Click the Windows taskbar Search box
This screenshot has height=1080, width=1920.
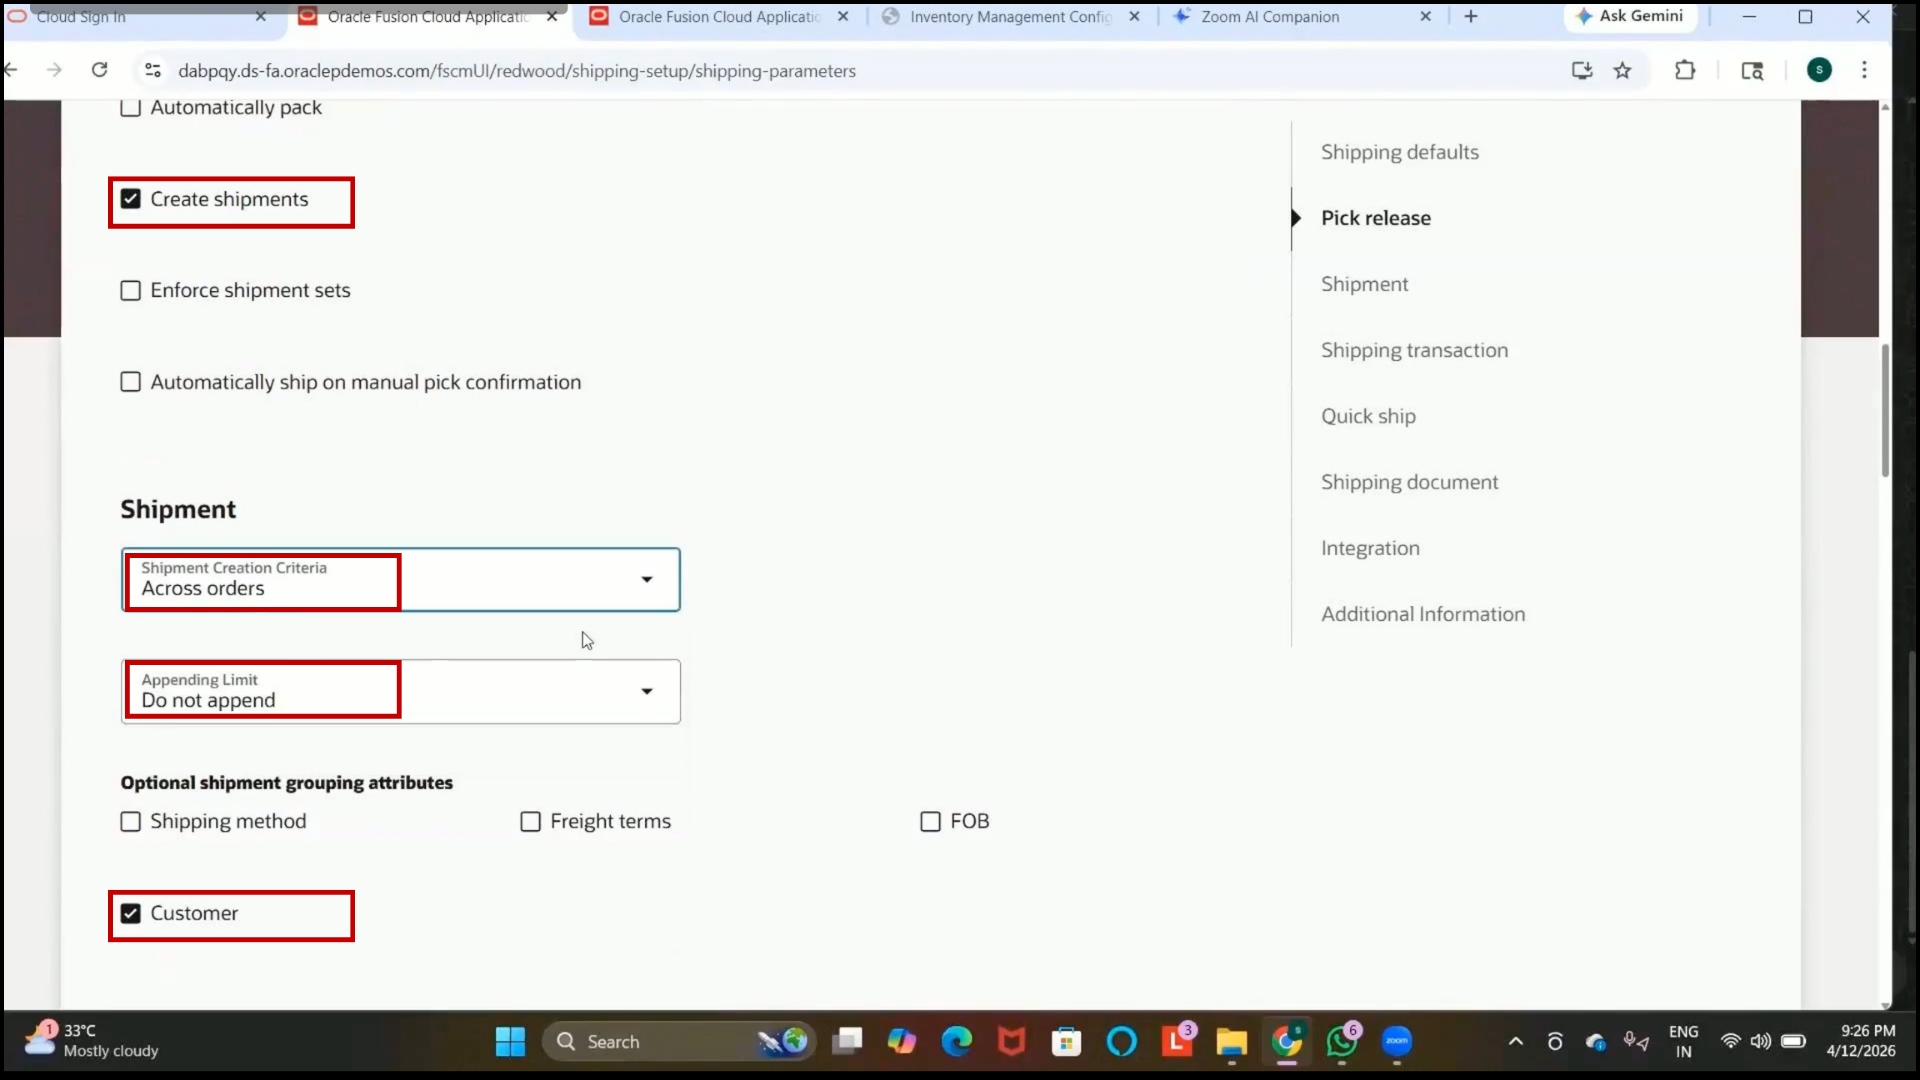point(679,1042)
